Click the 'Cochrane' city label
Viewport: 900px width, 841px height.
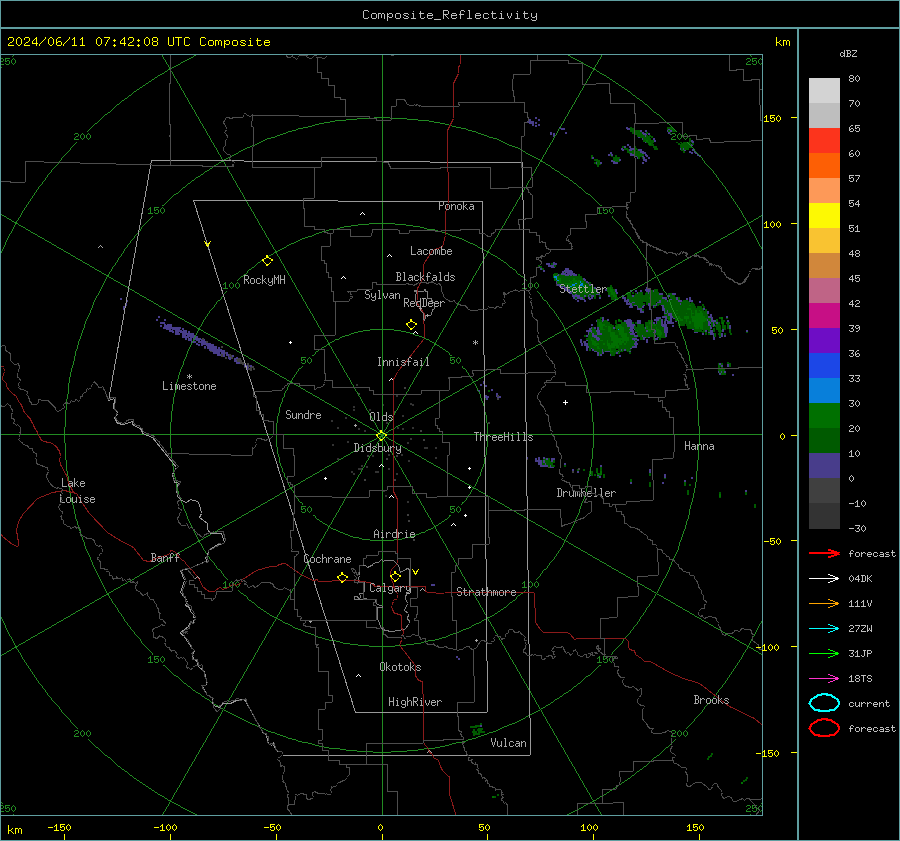click(327, 559)
